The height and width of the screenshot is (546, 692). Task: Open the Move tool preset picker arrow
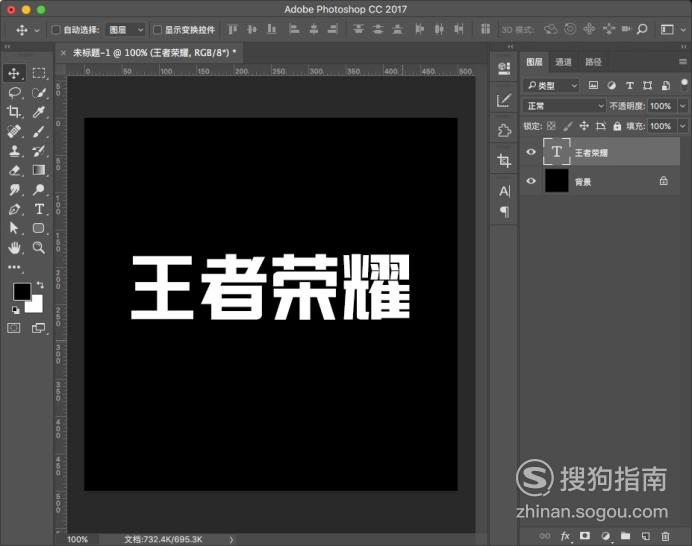[37, 30]
